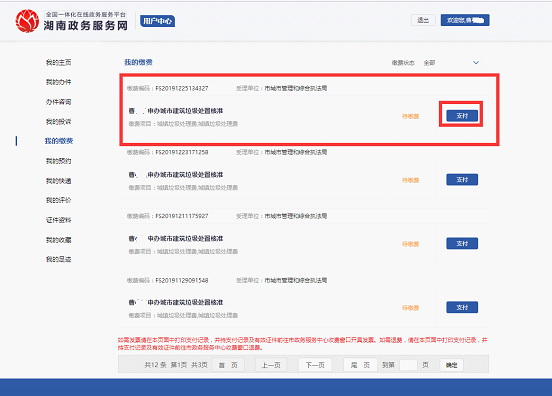Open 我的主页 in the sidebar
Screen dimensions: 552x396
[x=58, y=62]
